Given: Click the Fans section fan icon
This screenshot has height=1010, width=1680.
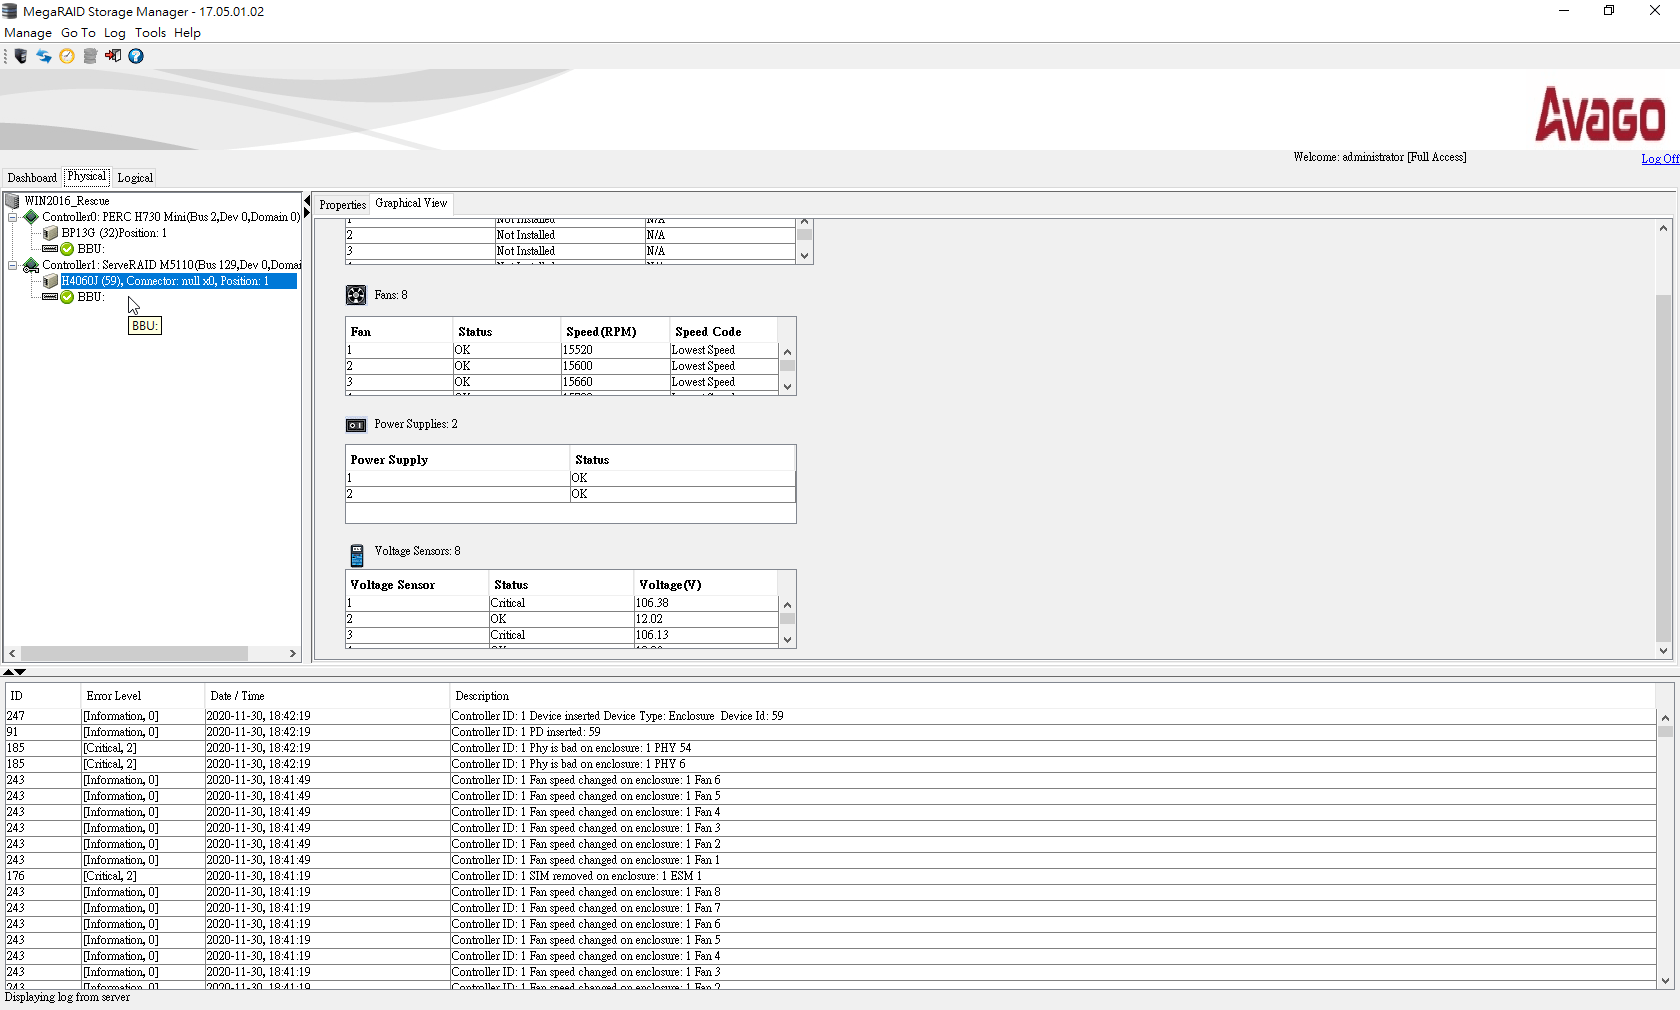Looking at the screenshot, I should coord(356,295).
